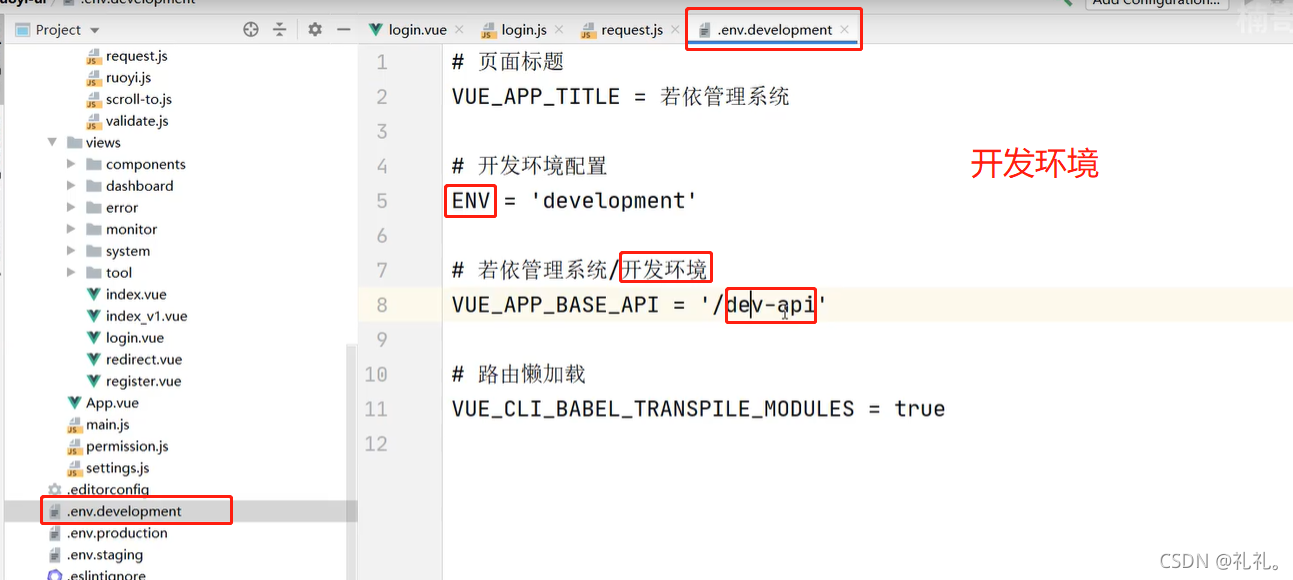
Task: Collapse the views folder
Action: pos(52,143)
